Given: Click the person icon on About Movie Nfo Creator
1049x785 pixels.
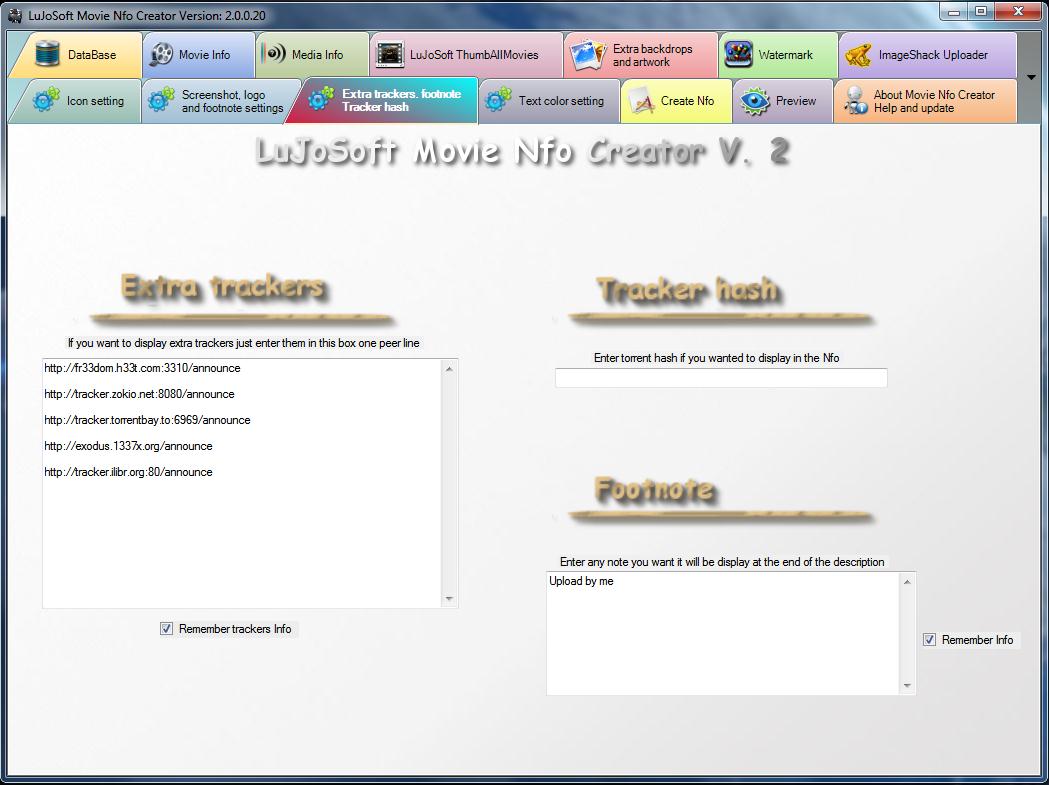Looking at the screenshot, I should click(x=855, y=102).
